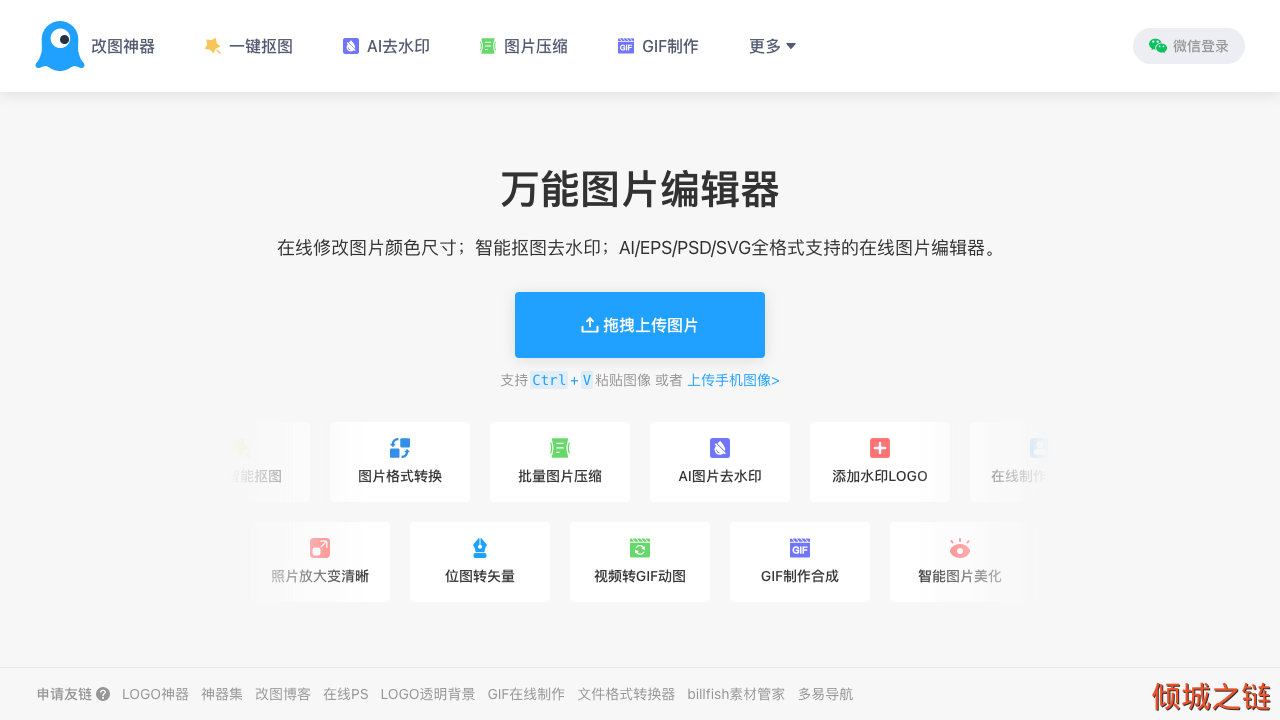This screenshot has height=720, width=1280.
Task: Open the AI图片去水印 card
Action: click(720, 462)
